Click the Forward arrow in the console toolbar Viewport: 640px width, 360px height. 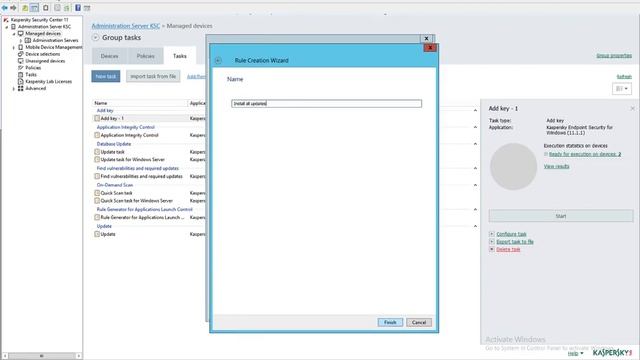13,8
